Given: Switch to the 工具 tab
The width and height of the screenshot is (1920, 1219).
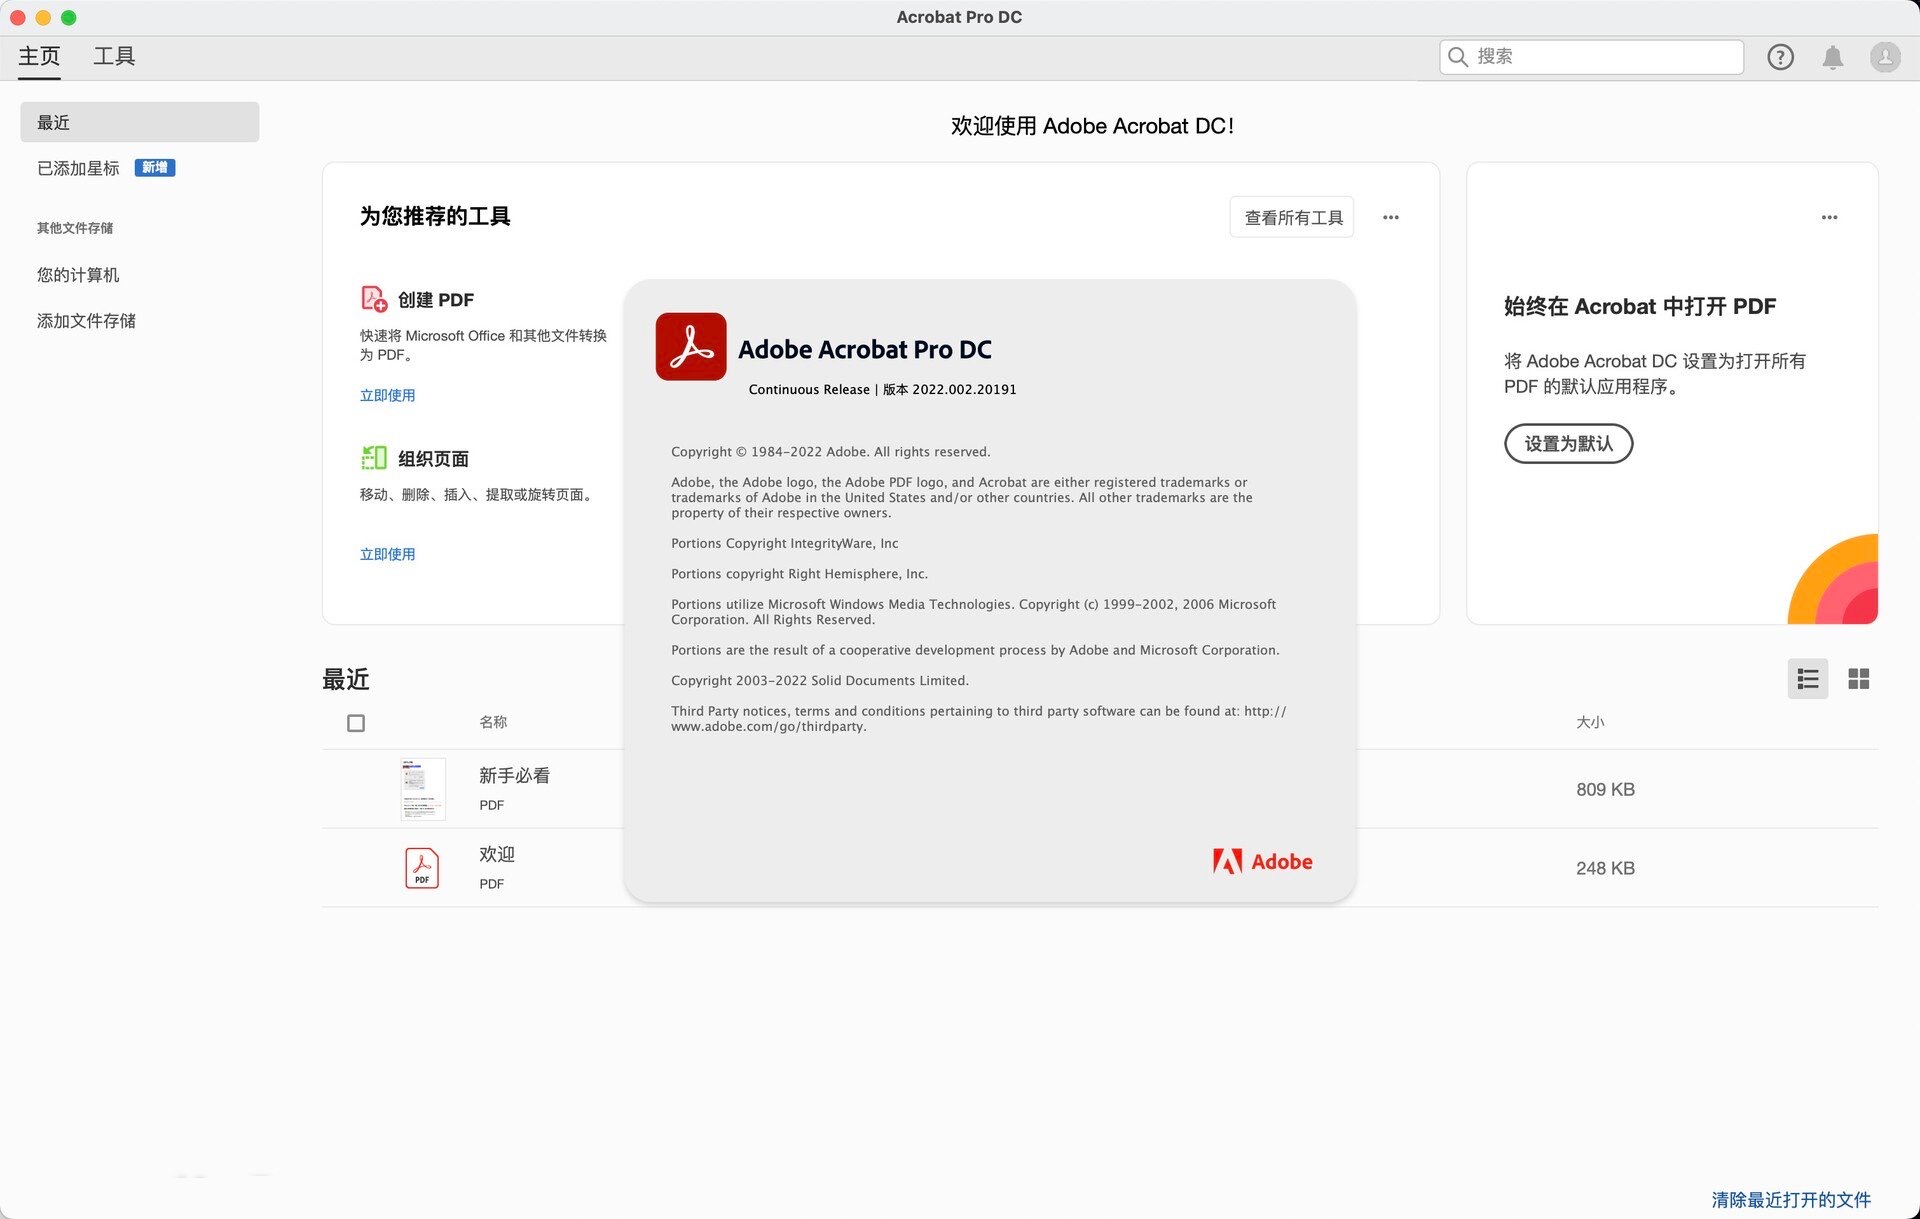Looking at the screenshot, I should click(x=114, y=56).
